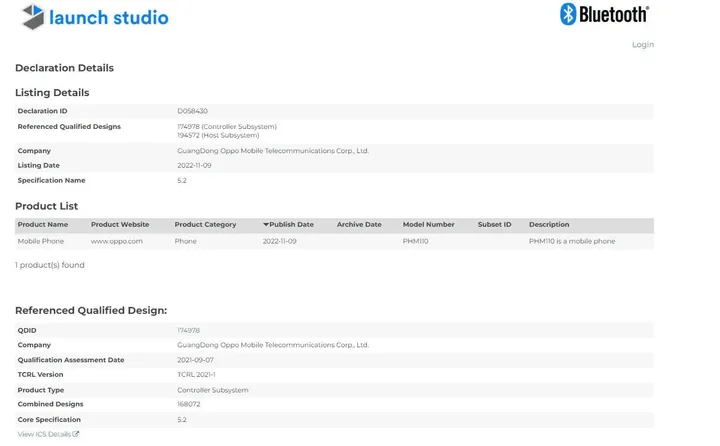Viewport: 720px width, 446px height.
Task: Click the Archive Date column header
Action: pyautogui.click(x=359, y=225)
